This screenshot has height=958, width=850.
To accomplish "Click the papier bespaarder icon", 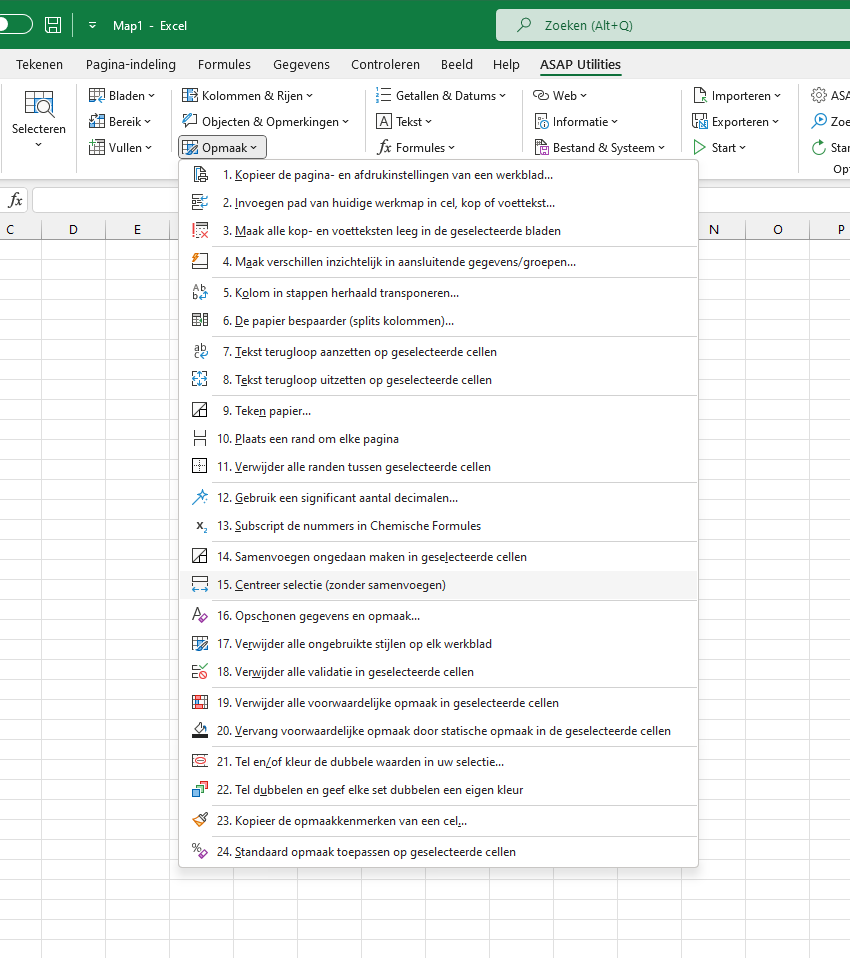I will (x=200, y=321).
